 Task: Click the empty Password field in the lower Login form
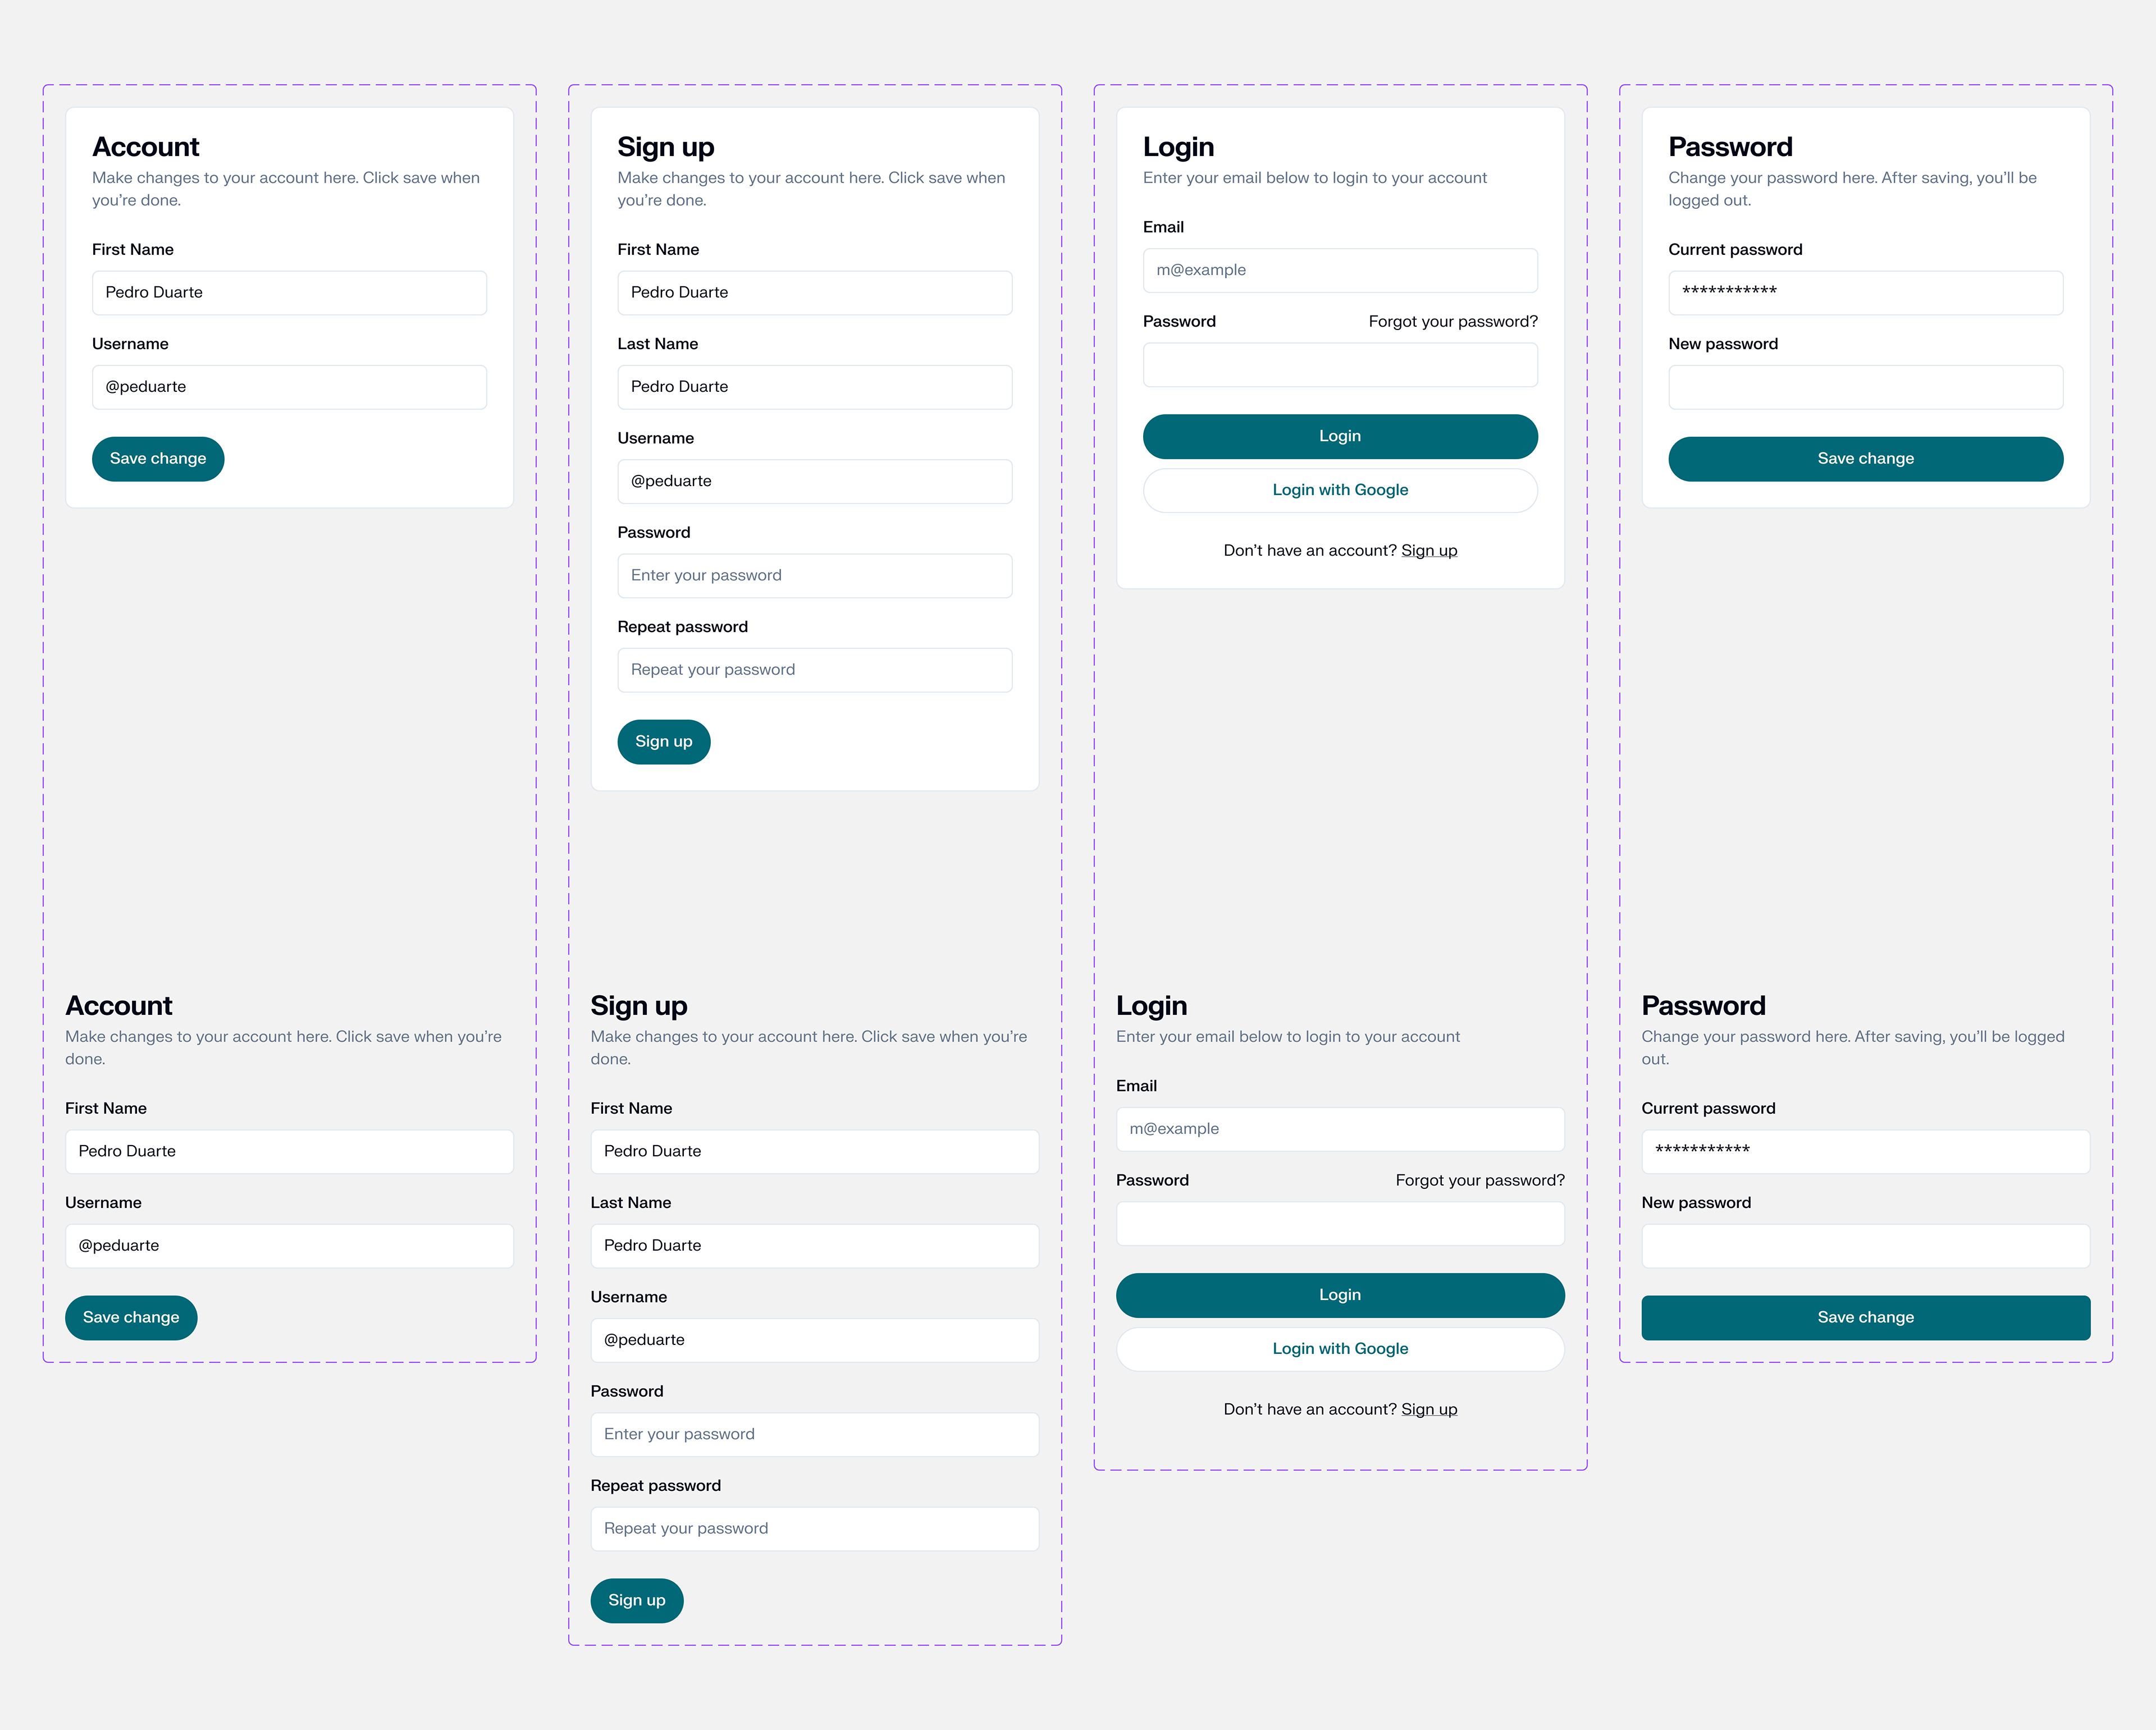(1340, 1224)
